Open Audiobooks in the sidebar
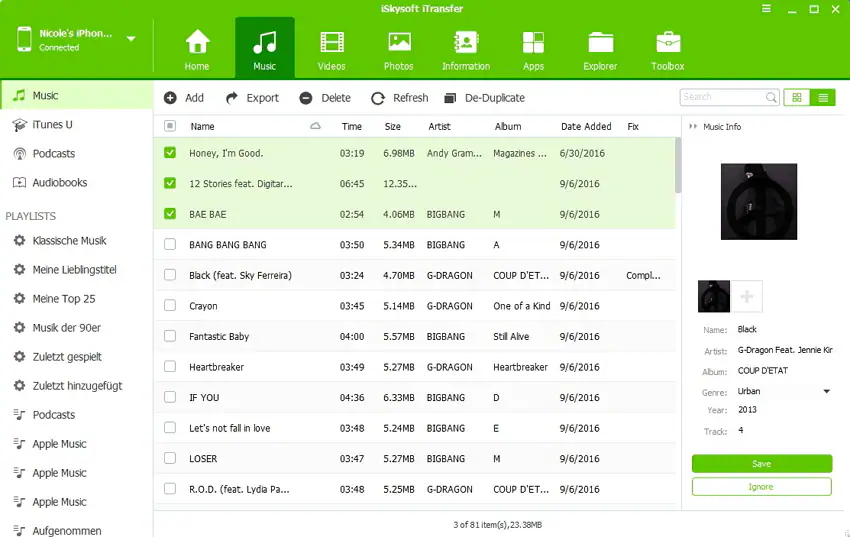 (x=76, y=183)
